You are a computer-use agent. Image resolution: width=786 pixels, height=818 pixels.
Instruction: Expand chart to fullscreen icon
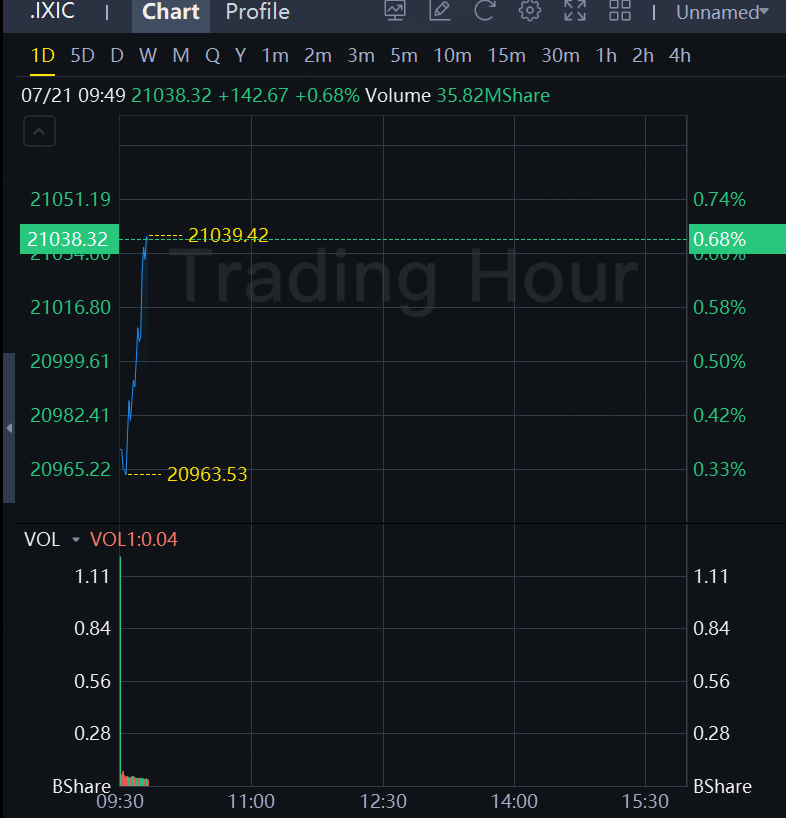(575, 11)
